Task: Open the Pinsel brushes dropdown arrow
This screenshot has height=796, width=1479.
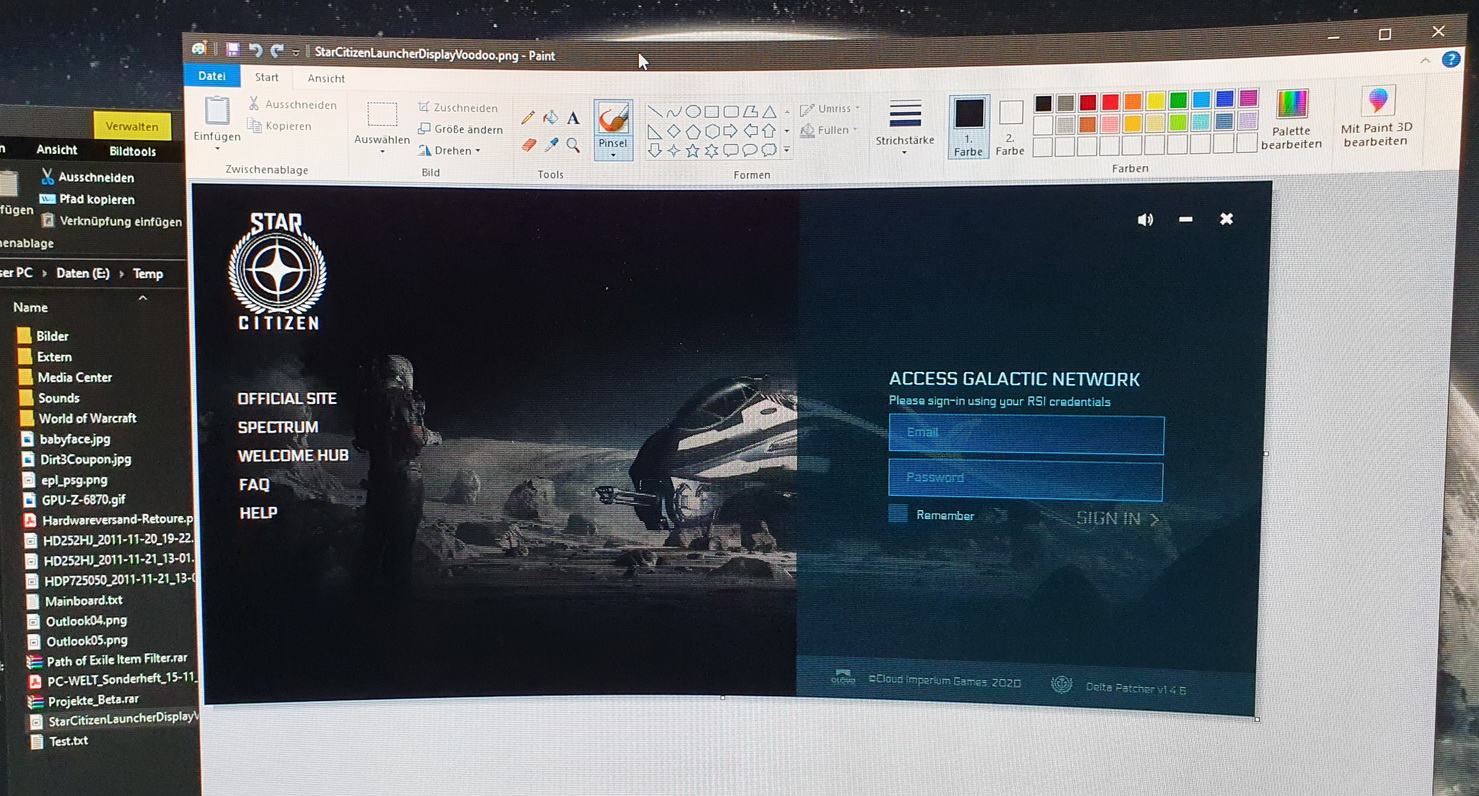Action: [613, 155]
